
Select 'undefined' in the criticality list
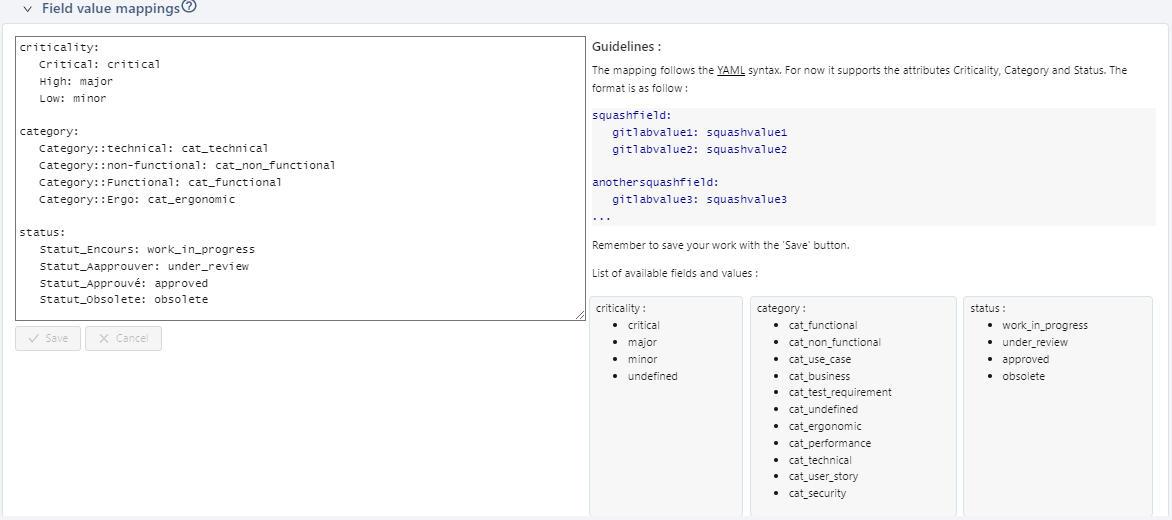pos(652,376)
